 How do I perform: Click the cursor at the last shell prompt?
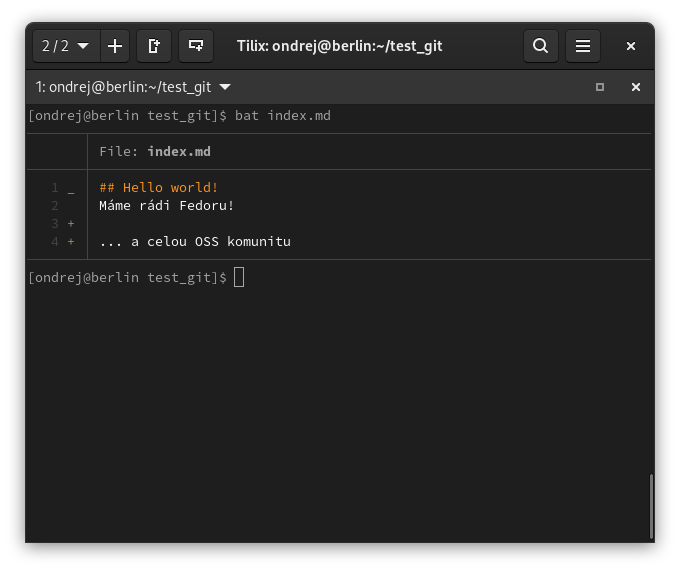[239, 277]
